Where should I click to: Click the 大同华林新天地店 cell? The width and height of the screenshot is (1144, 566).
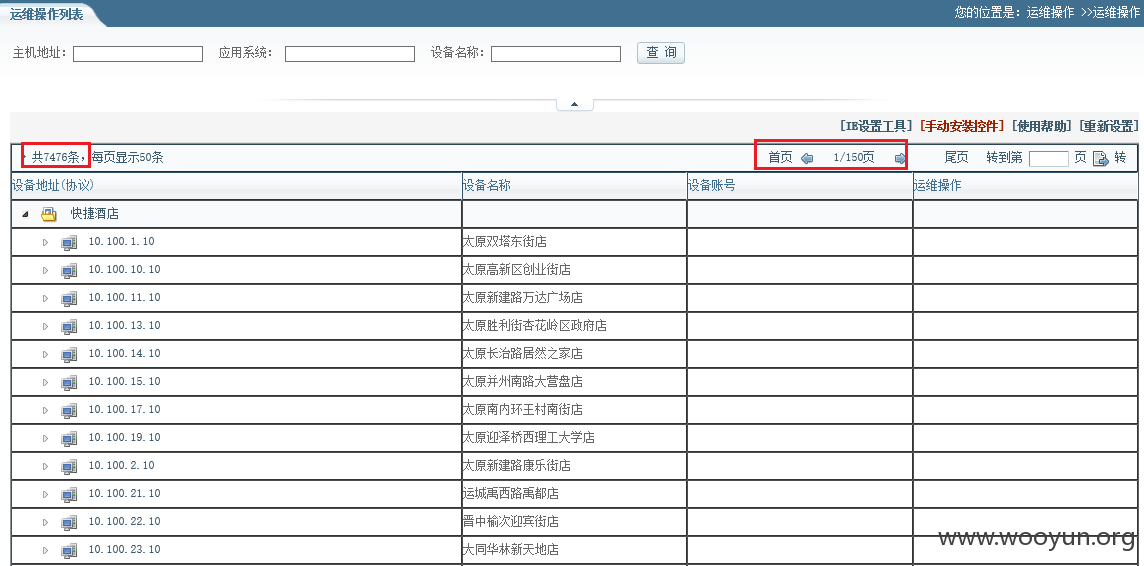click(574, 551)
